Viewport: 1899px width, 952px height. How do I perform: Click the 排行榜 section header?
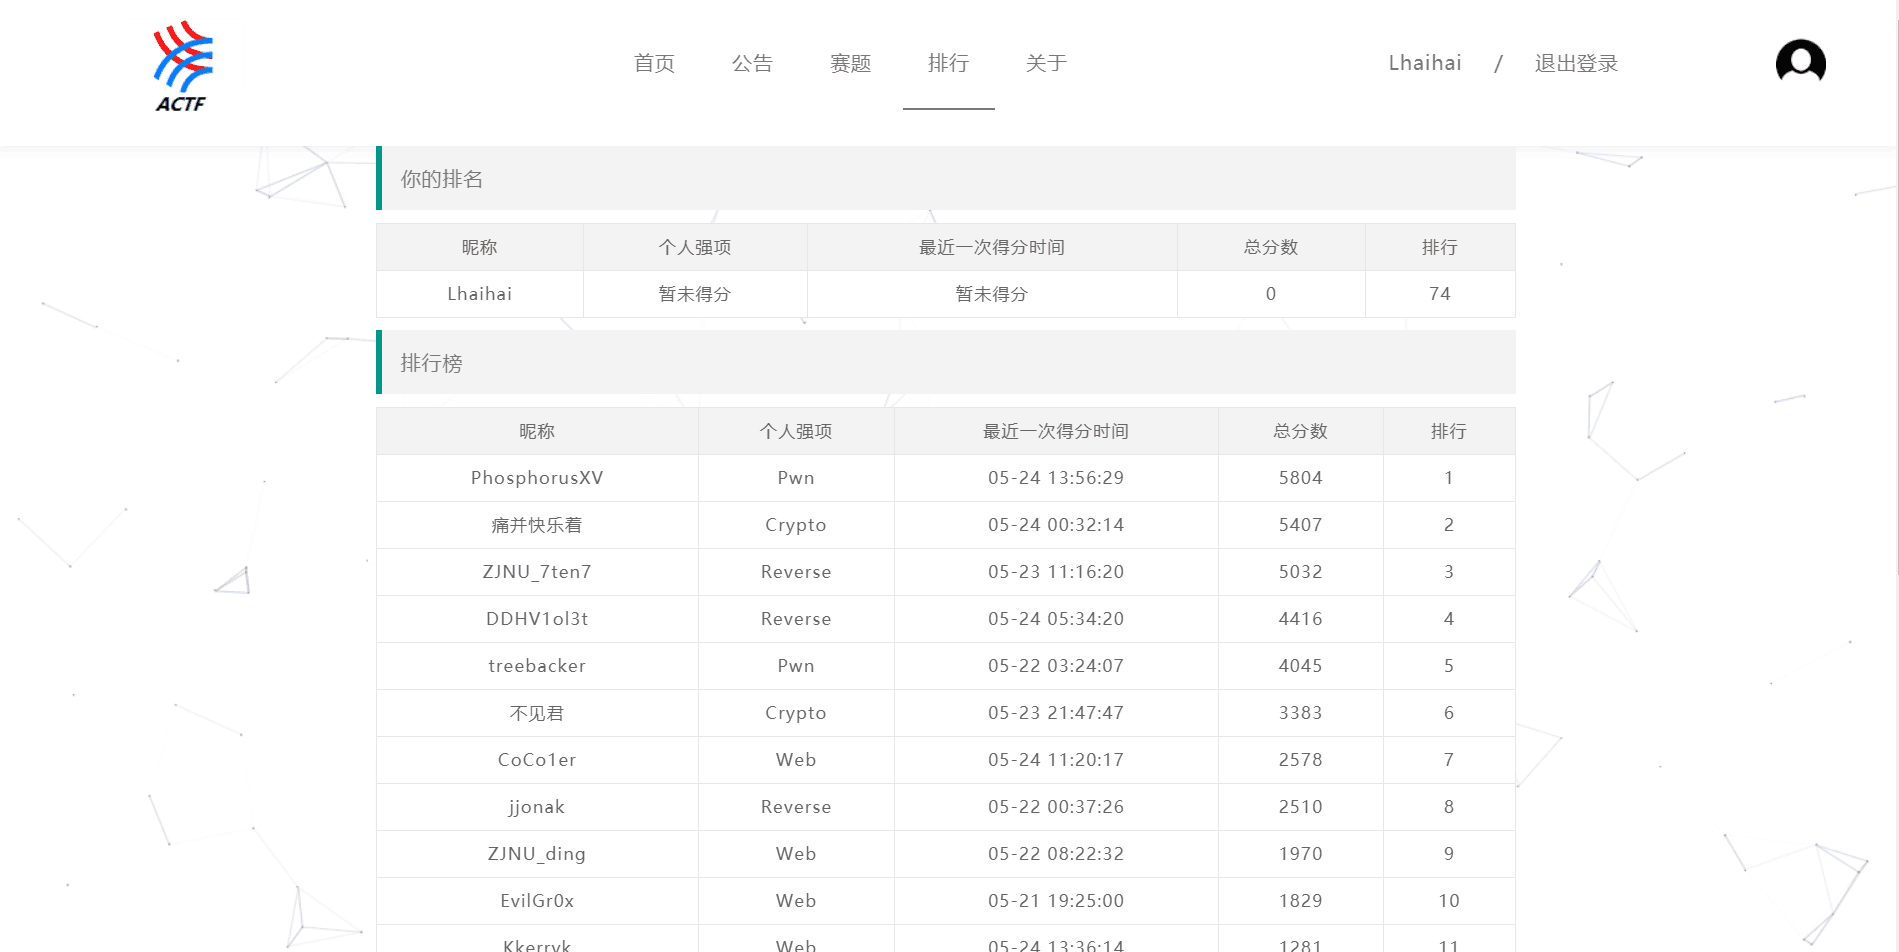tap(432, 363)
